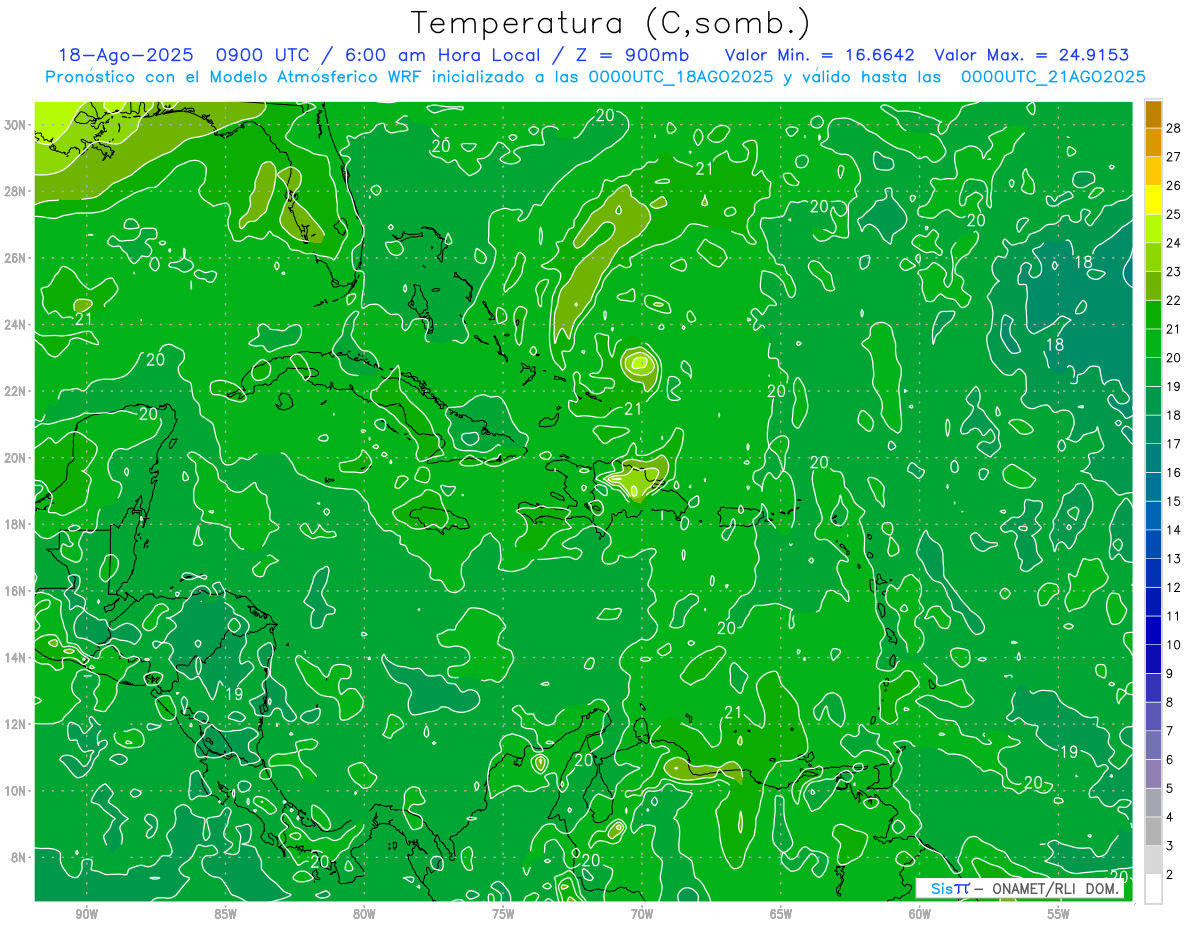The height and width of the screenshot is (927, 1200).
Task: Click the color scale label "22"
Action: tap(1174, 300)
